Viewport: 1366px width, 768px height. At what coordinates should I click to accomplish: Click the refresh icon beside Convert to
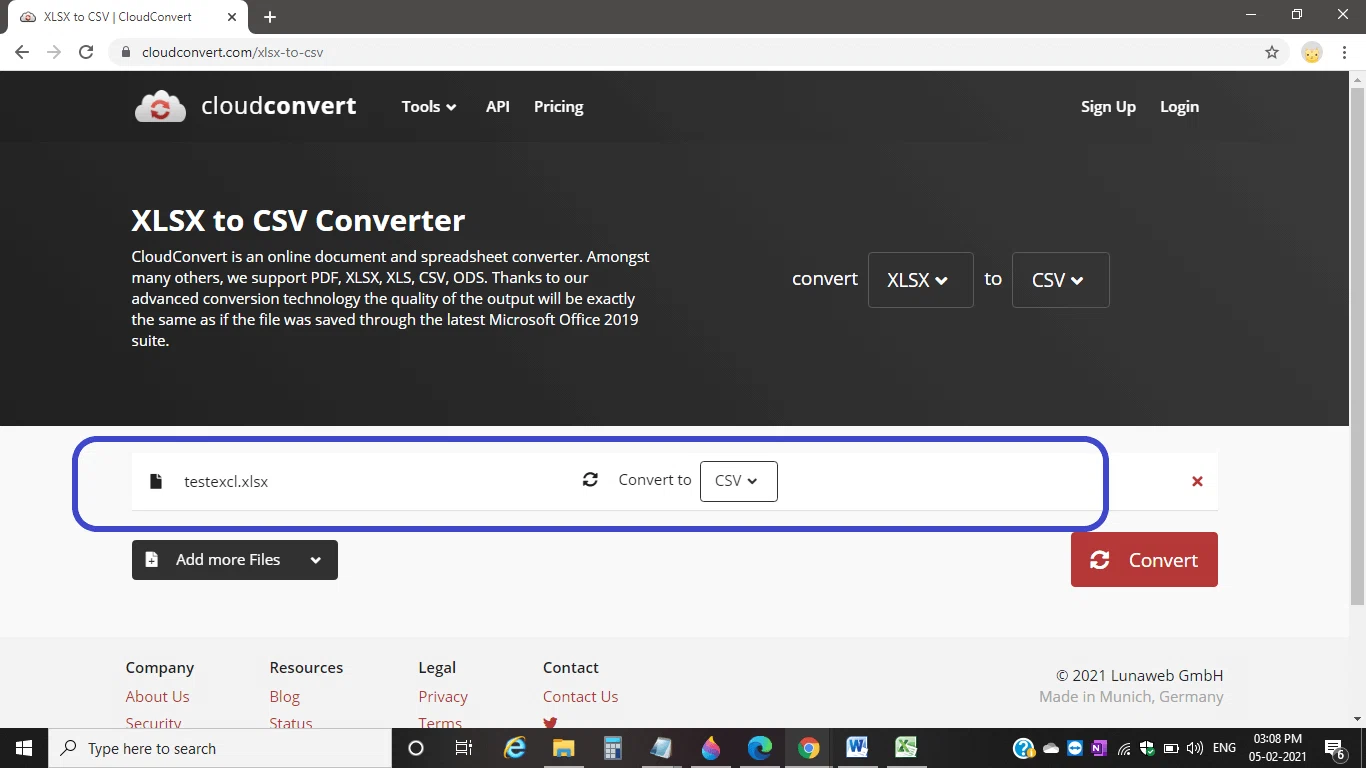point(590,480)
